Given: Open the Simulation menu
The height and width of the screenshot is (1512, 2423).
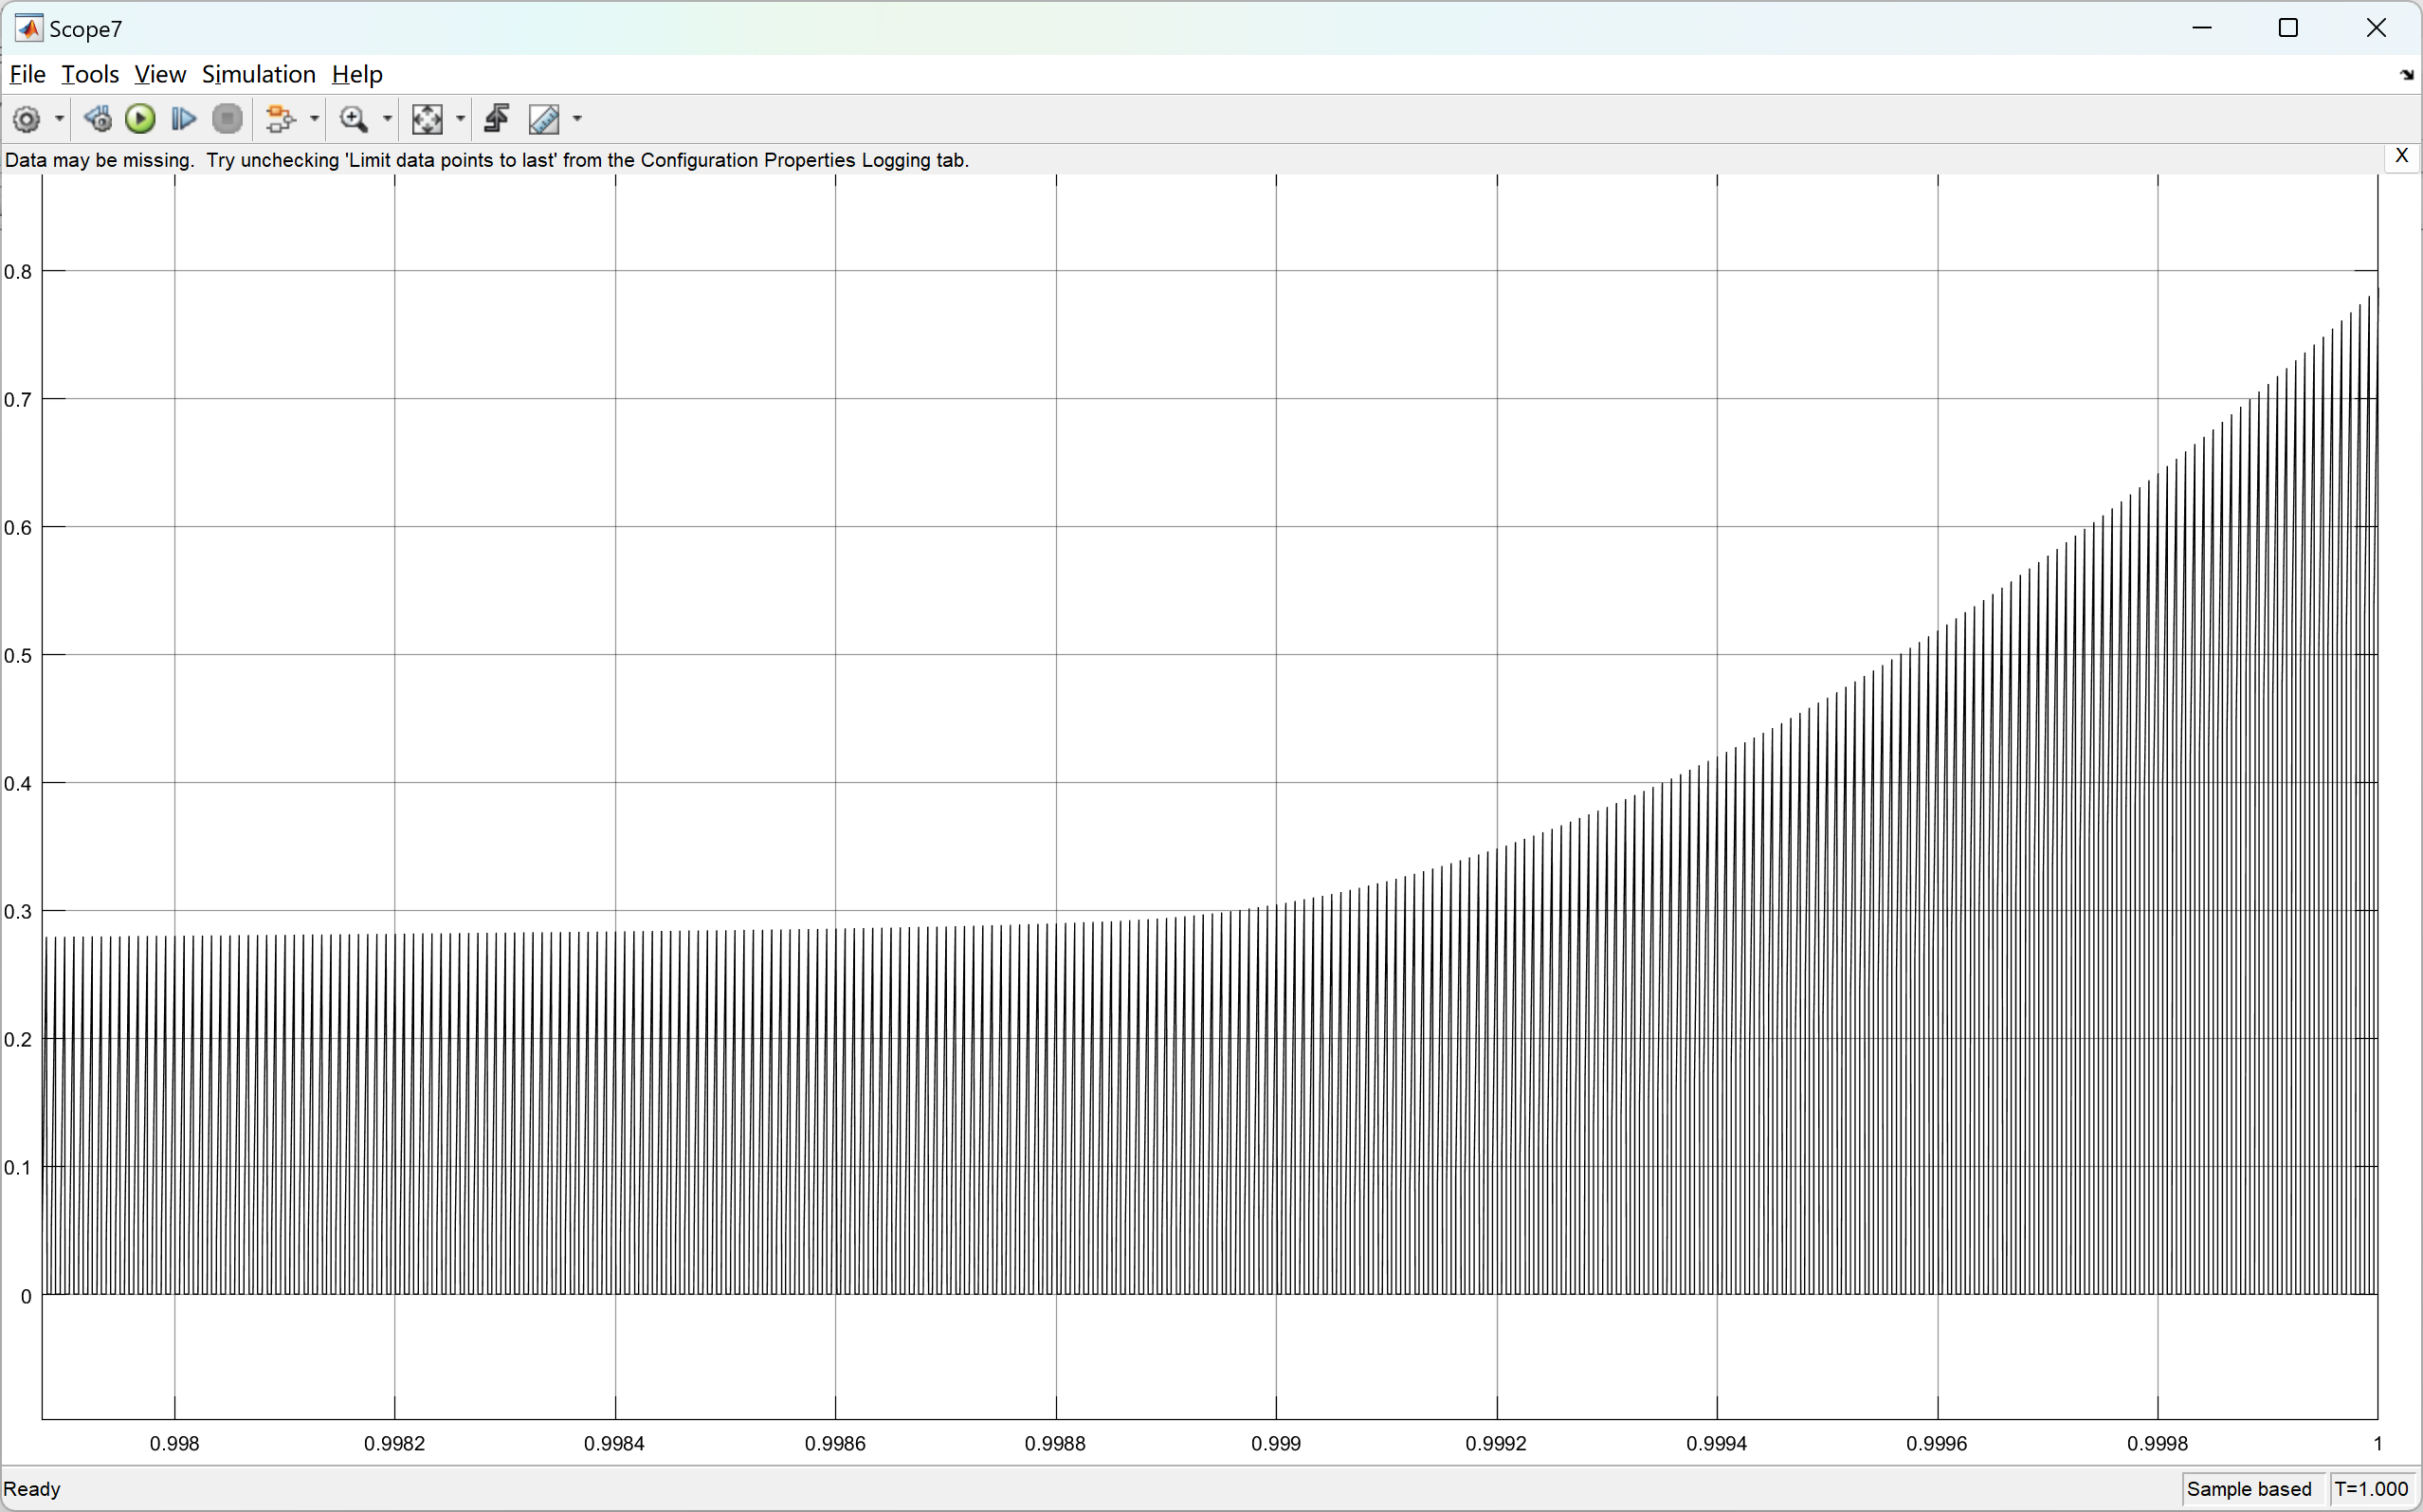Looking at the screenshot, I should tap(258, 74).
